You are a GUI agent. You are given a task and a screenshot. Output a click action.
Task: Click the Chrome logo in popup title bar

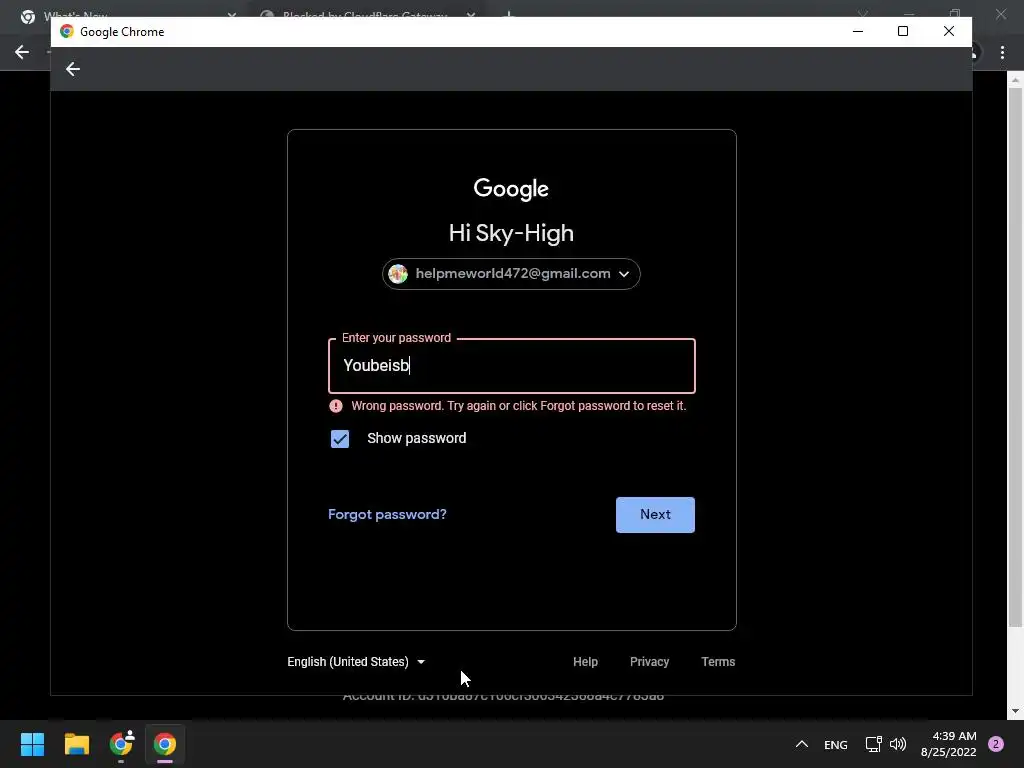(66, 31)
